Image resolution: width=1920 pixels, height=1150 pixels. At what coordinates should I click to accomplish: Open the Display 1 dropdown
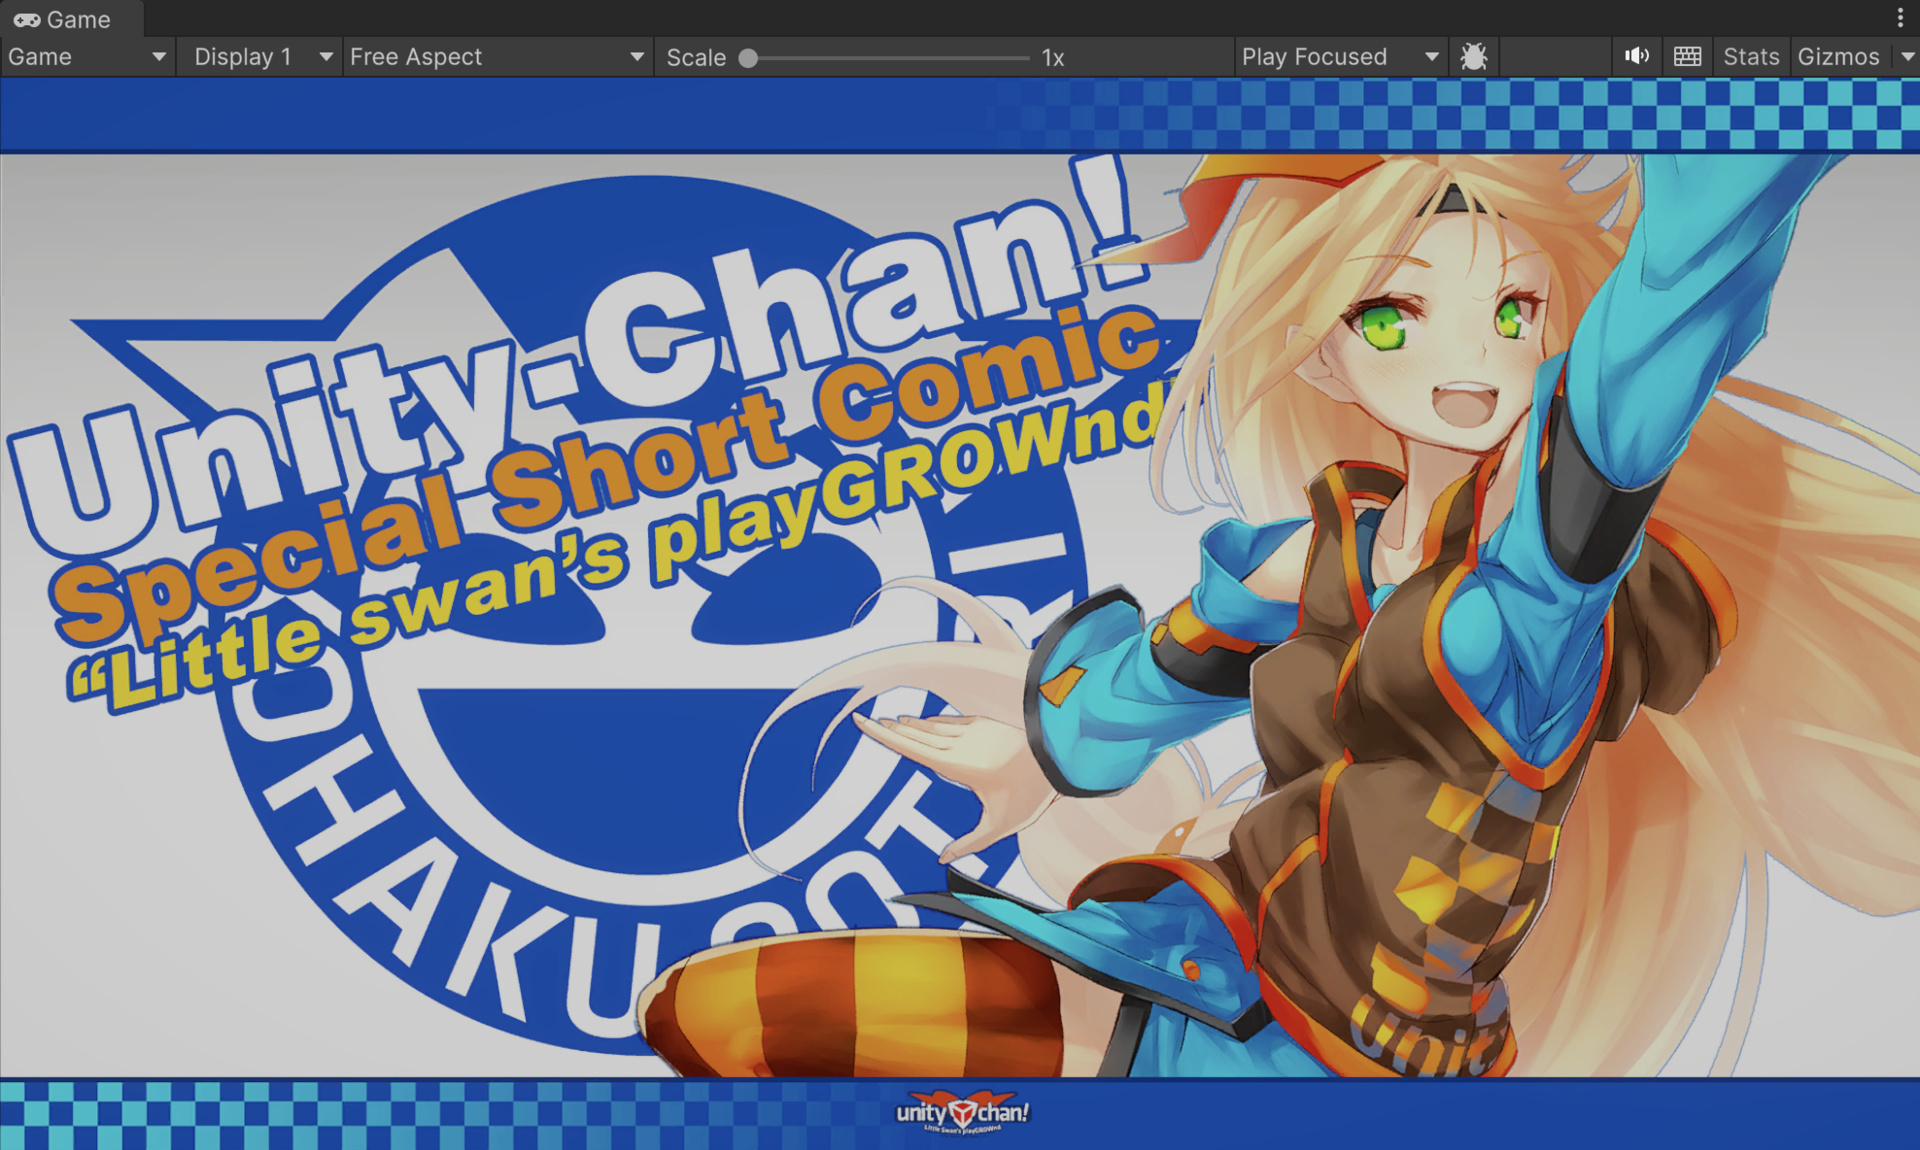click(x=261, y=57)
